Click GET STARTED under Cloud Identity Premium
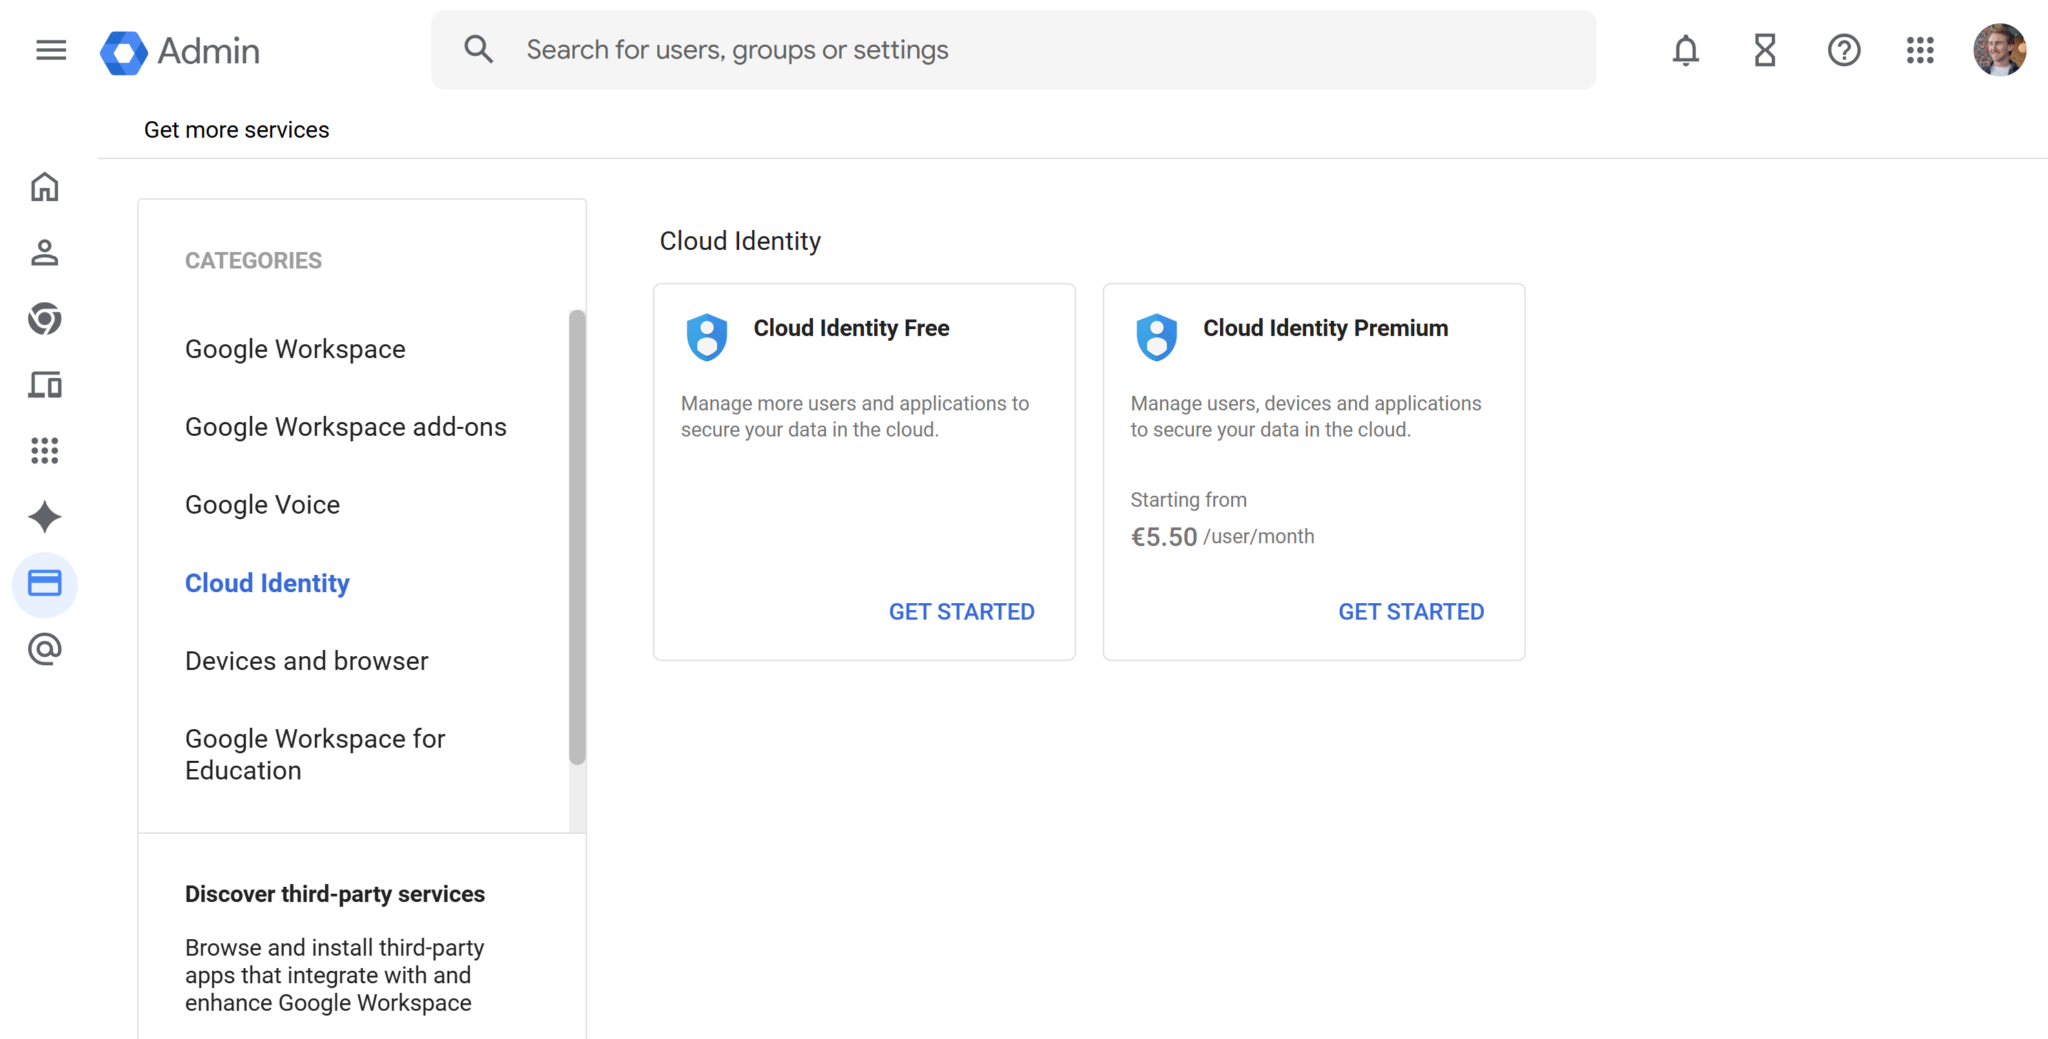 pos(1411,611)
